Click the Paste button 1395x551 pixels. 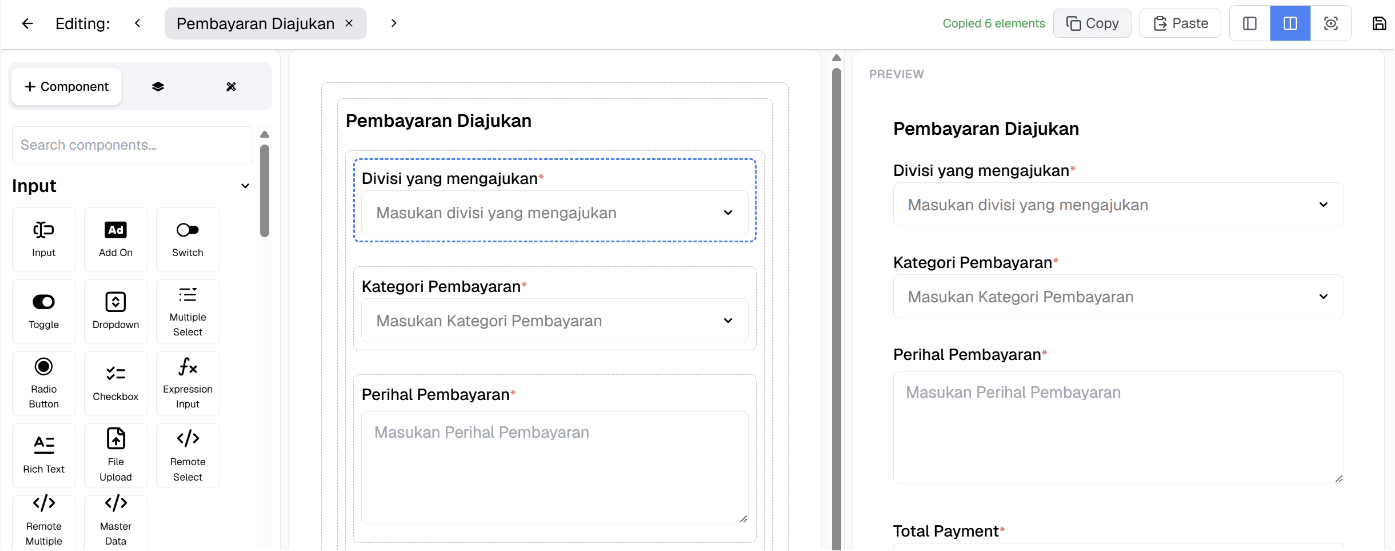[1180, 23]
